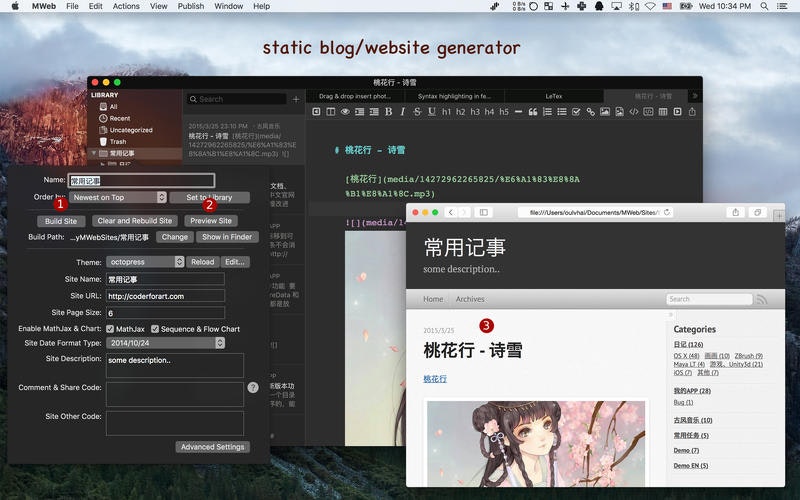The width and height of the screenshot is (800, 500).
Task: Toggle the MathJax checkbox
Action: [110, 329]
